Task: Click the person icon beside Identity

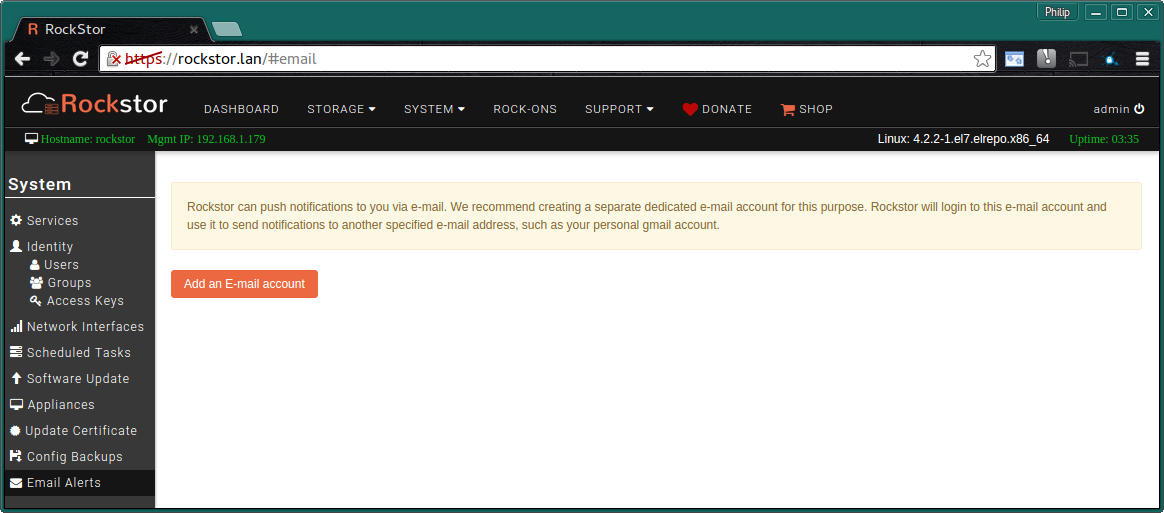Action: coord(16,246)
